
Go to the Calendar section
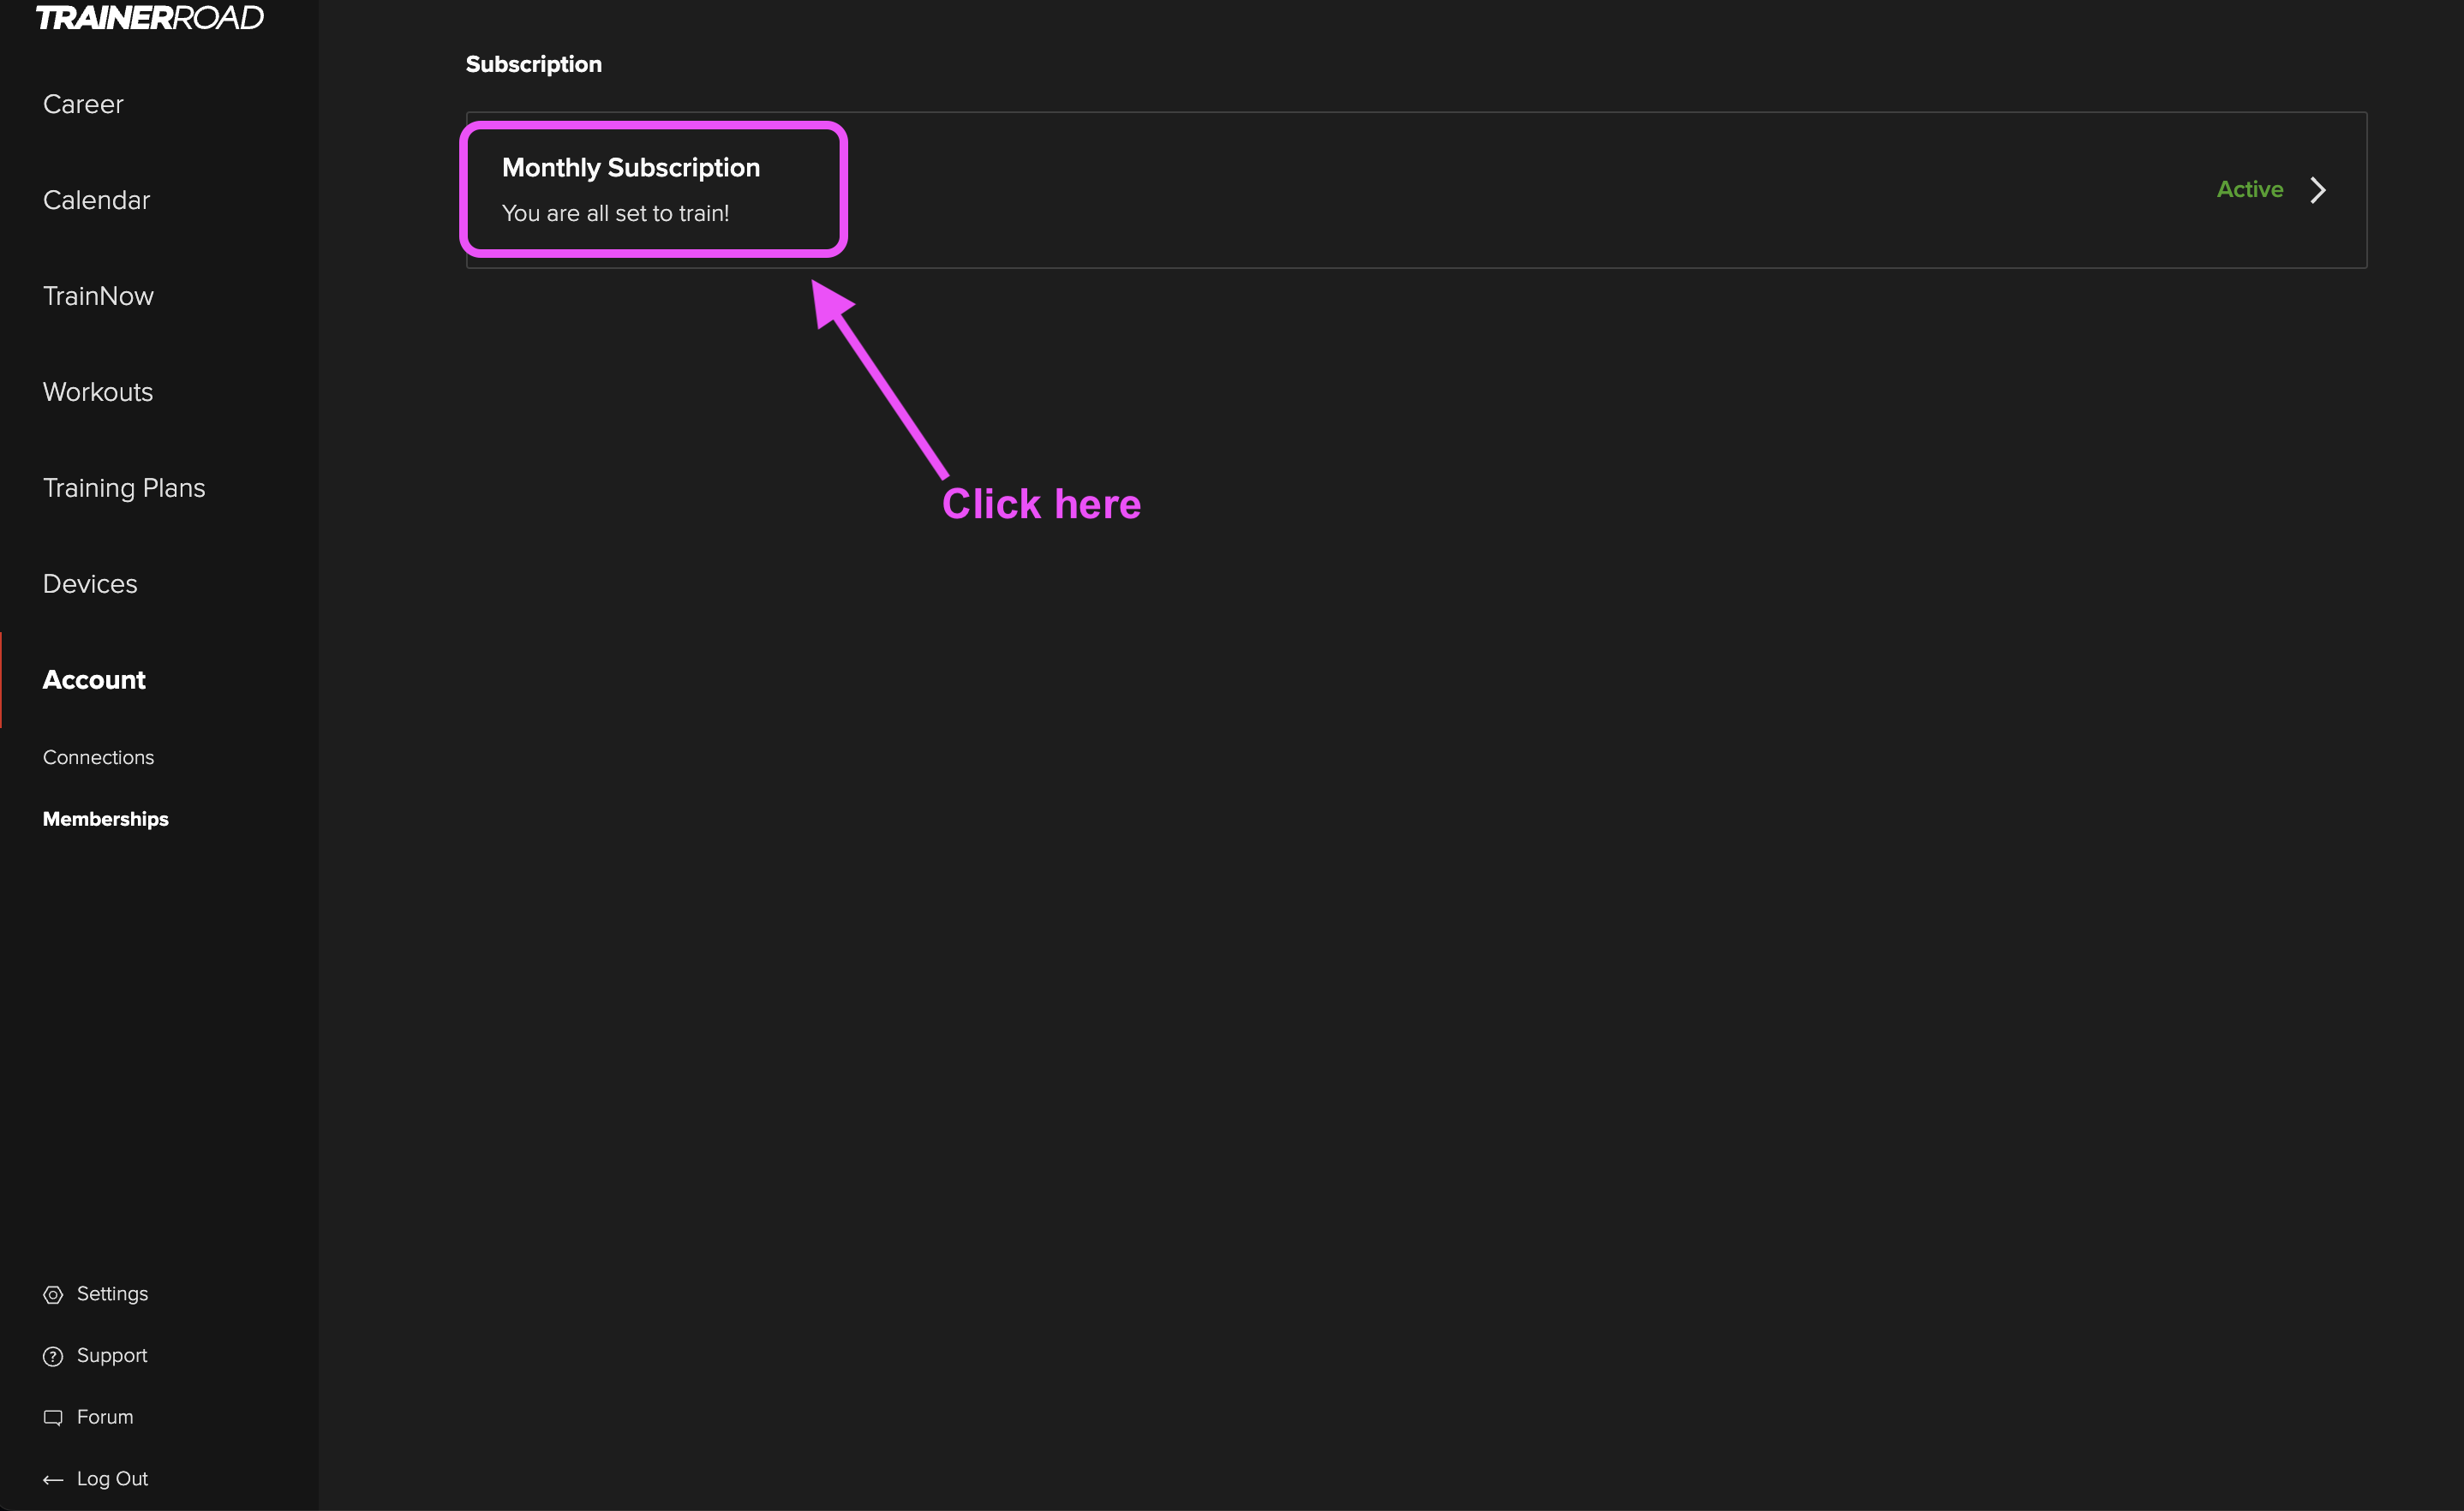click(96, 200)
